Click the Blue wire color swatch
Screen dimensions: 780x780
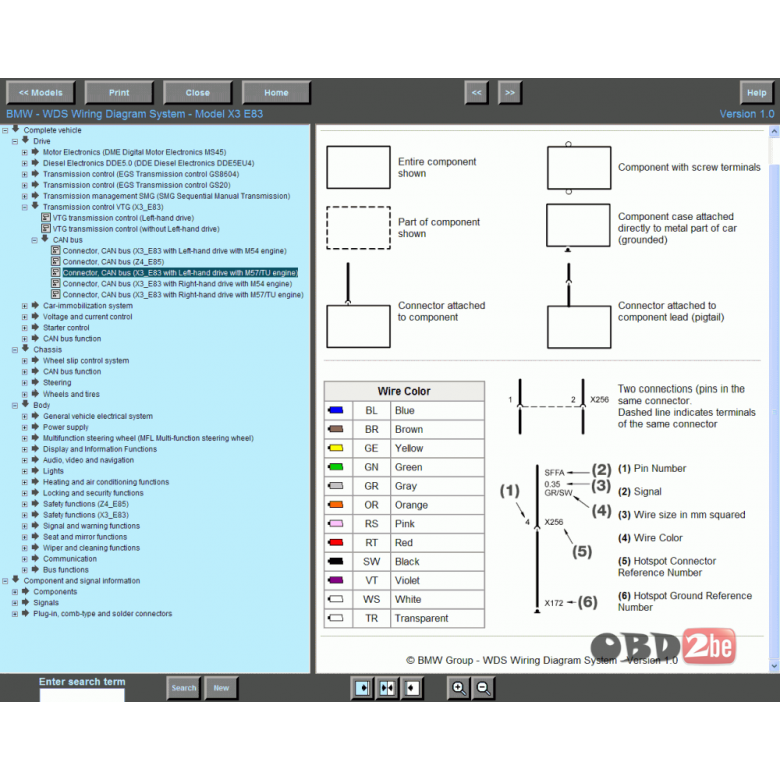pyautogui.click(x=336, y=410)
